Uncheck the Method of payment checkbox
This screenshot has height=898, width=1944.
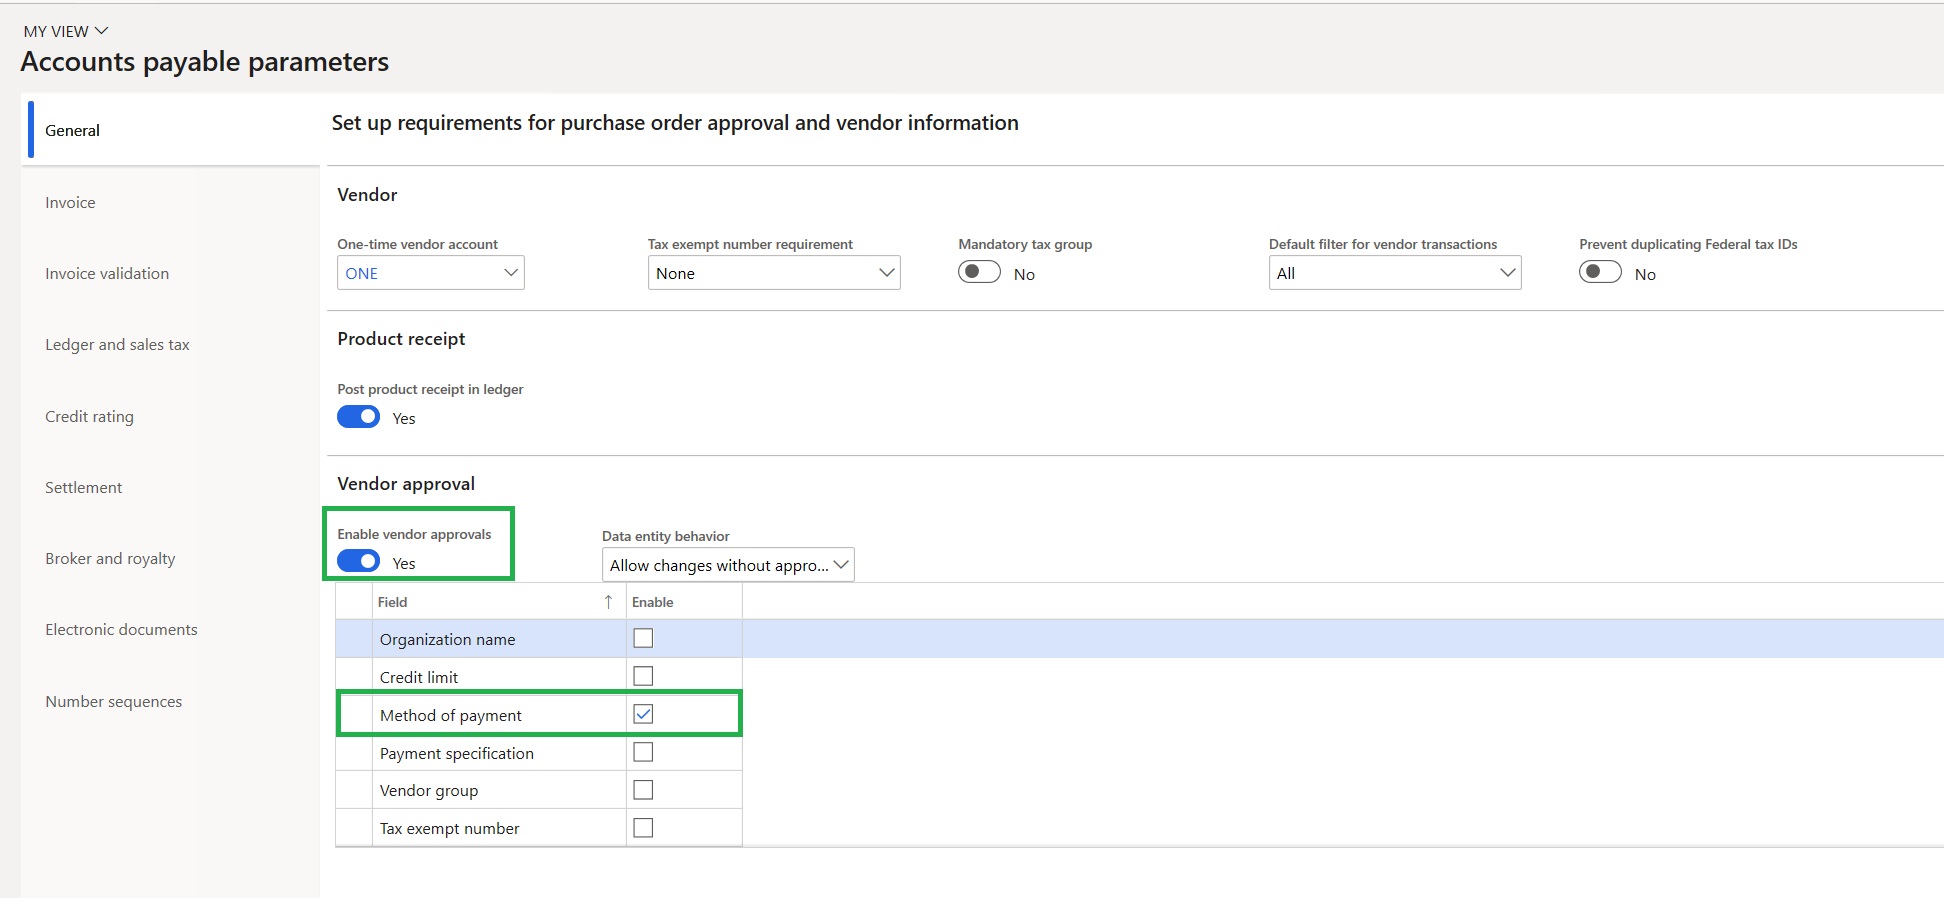[643, 714]
